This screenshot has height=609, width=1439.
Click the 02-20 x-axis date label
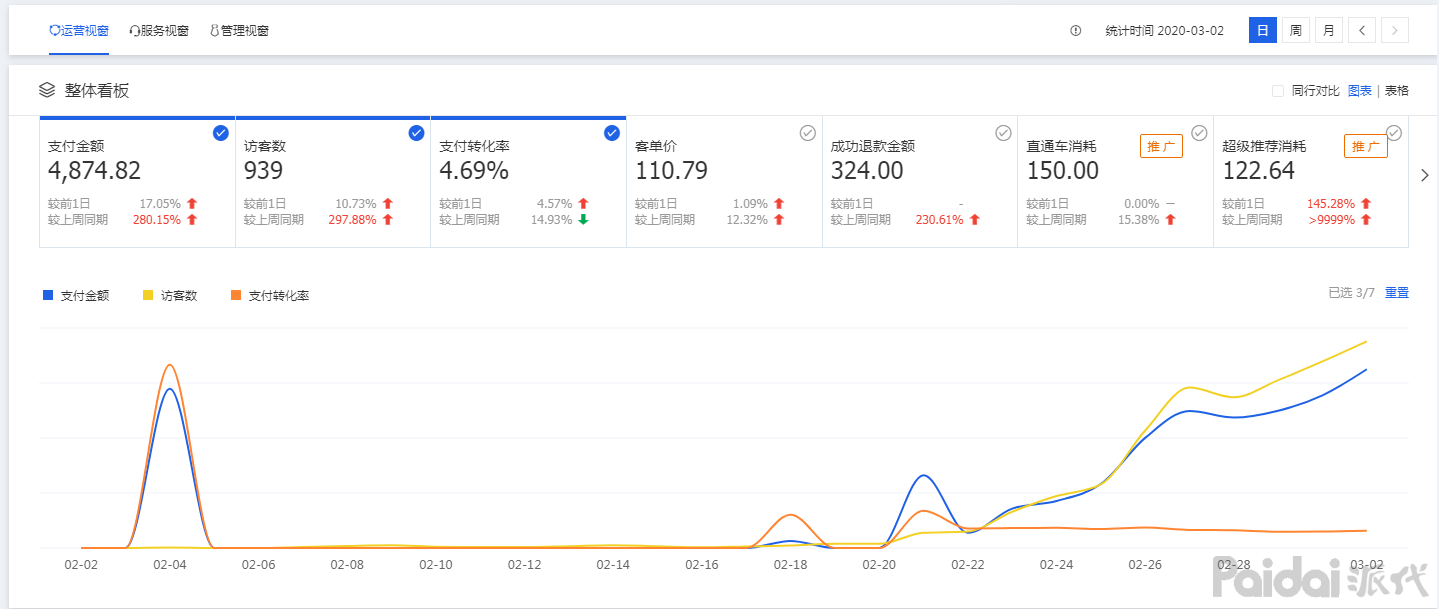tap(879, 565)
